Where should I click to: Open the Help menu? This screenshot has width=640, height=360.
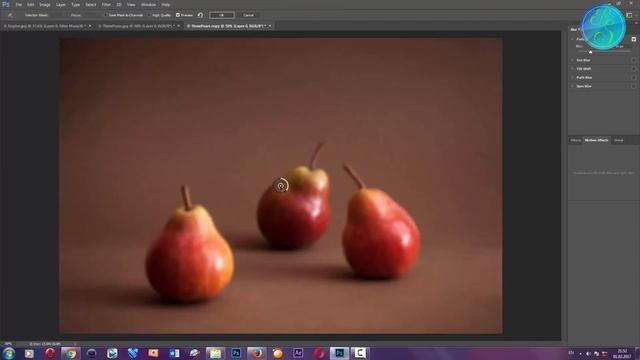pos(165,4)
